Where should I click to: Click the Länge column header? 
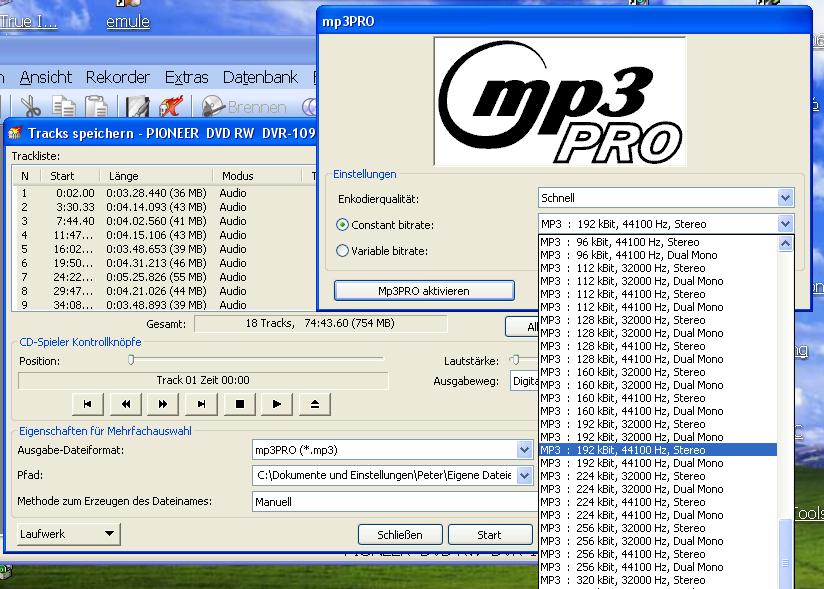(x=156, y=176)
